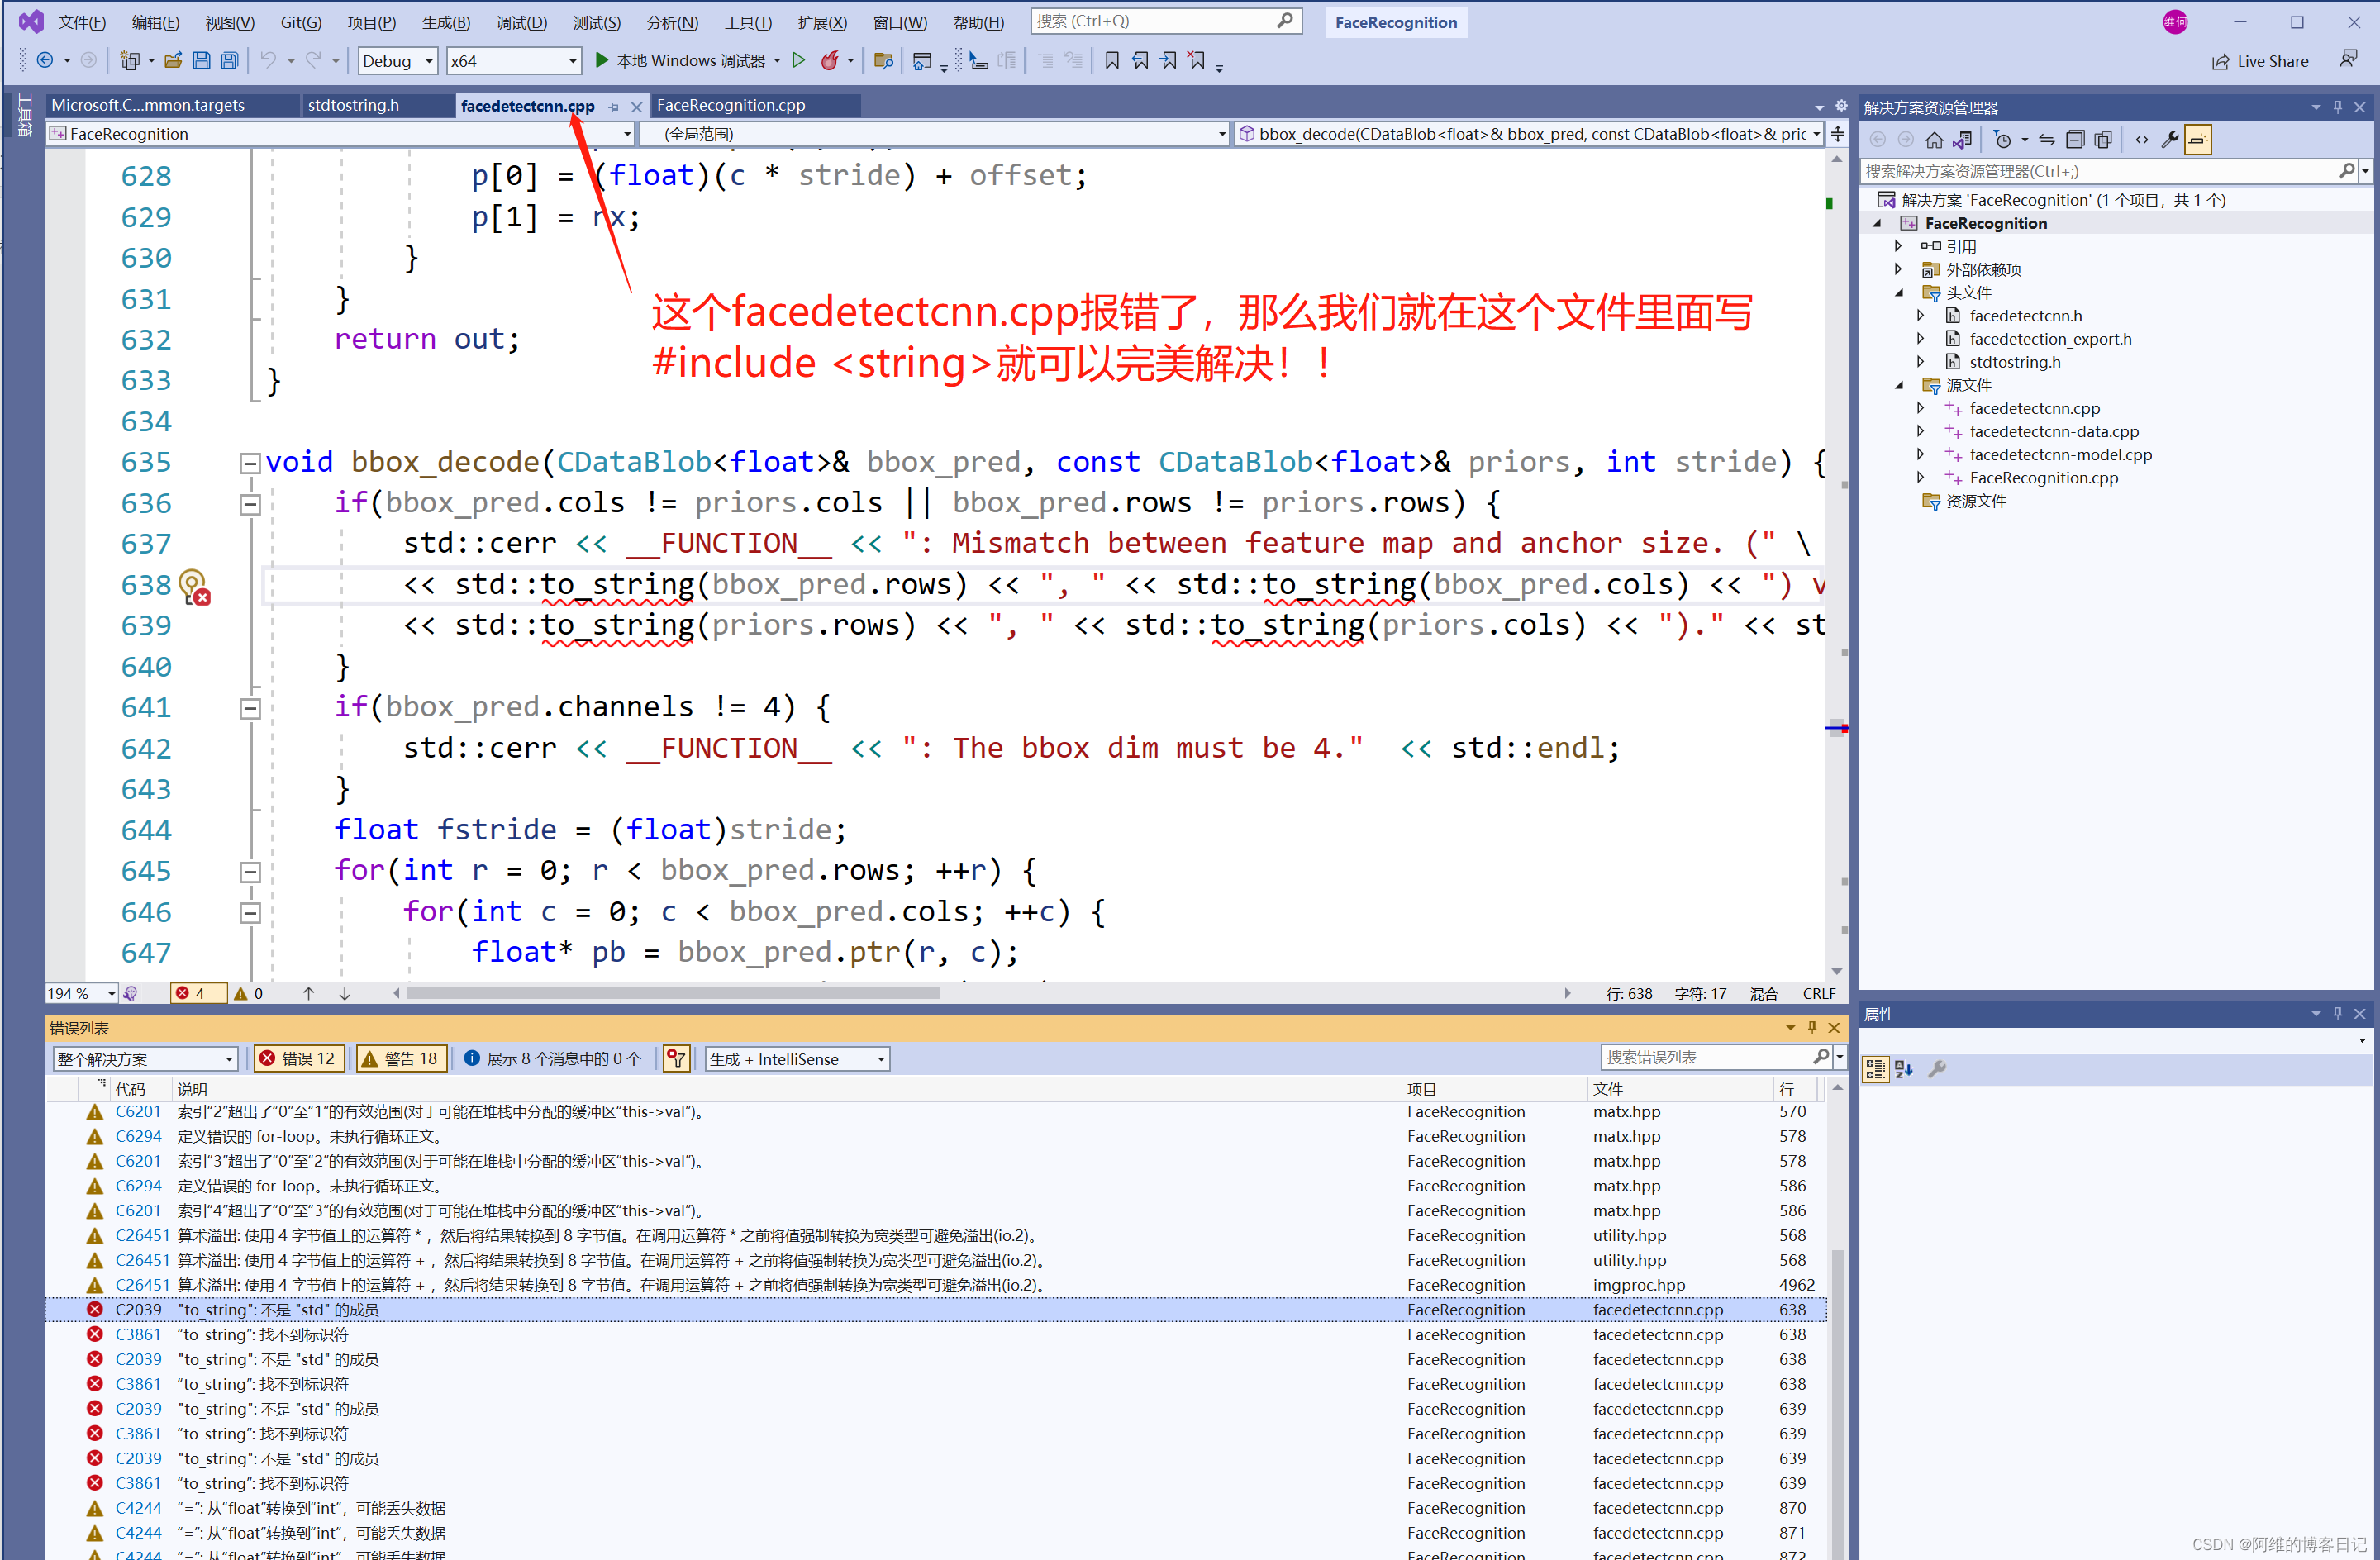Image resolution: width=2380 pixels, height=1560 pixels.
Task: Click the Categorized icon in Properties panel
Action: 1875,1068
